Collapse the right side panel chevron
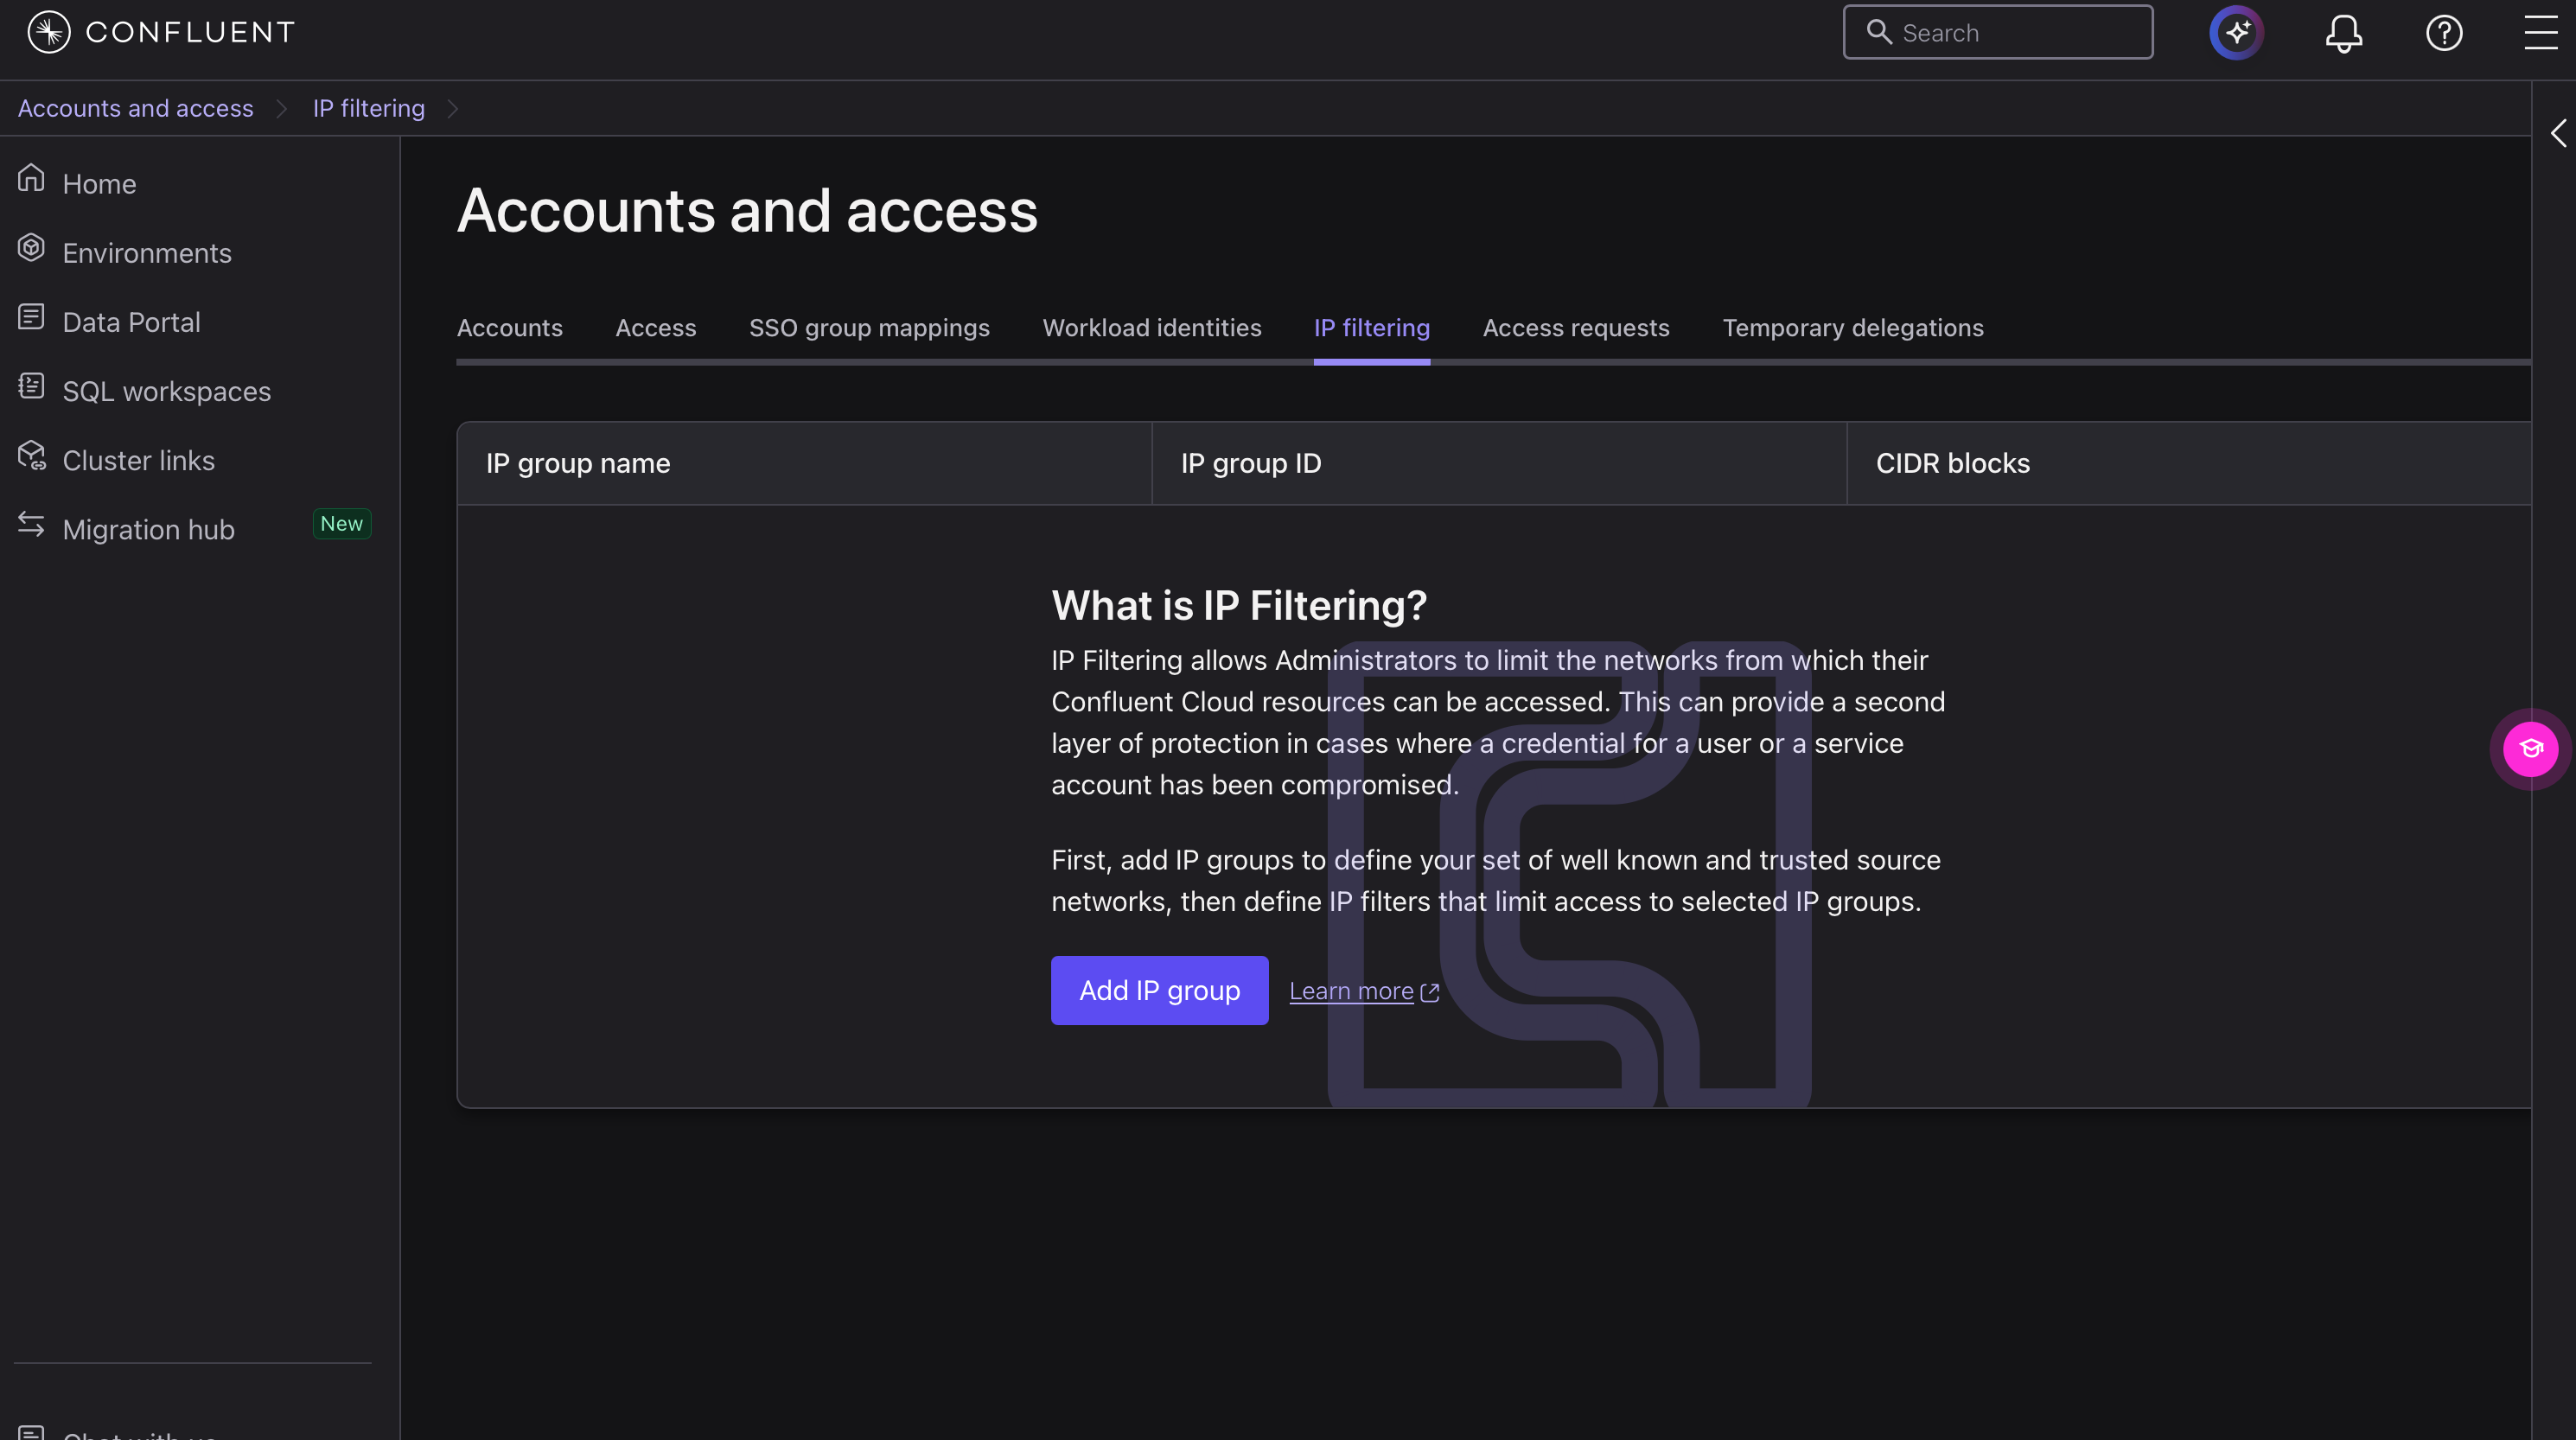2576x1440 pixels. point(2557,133)
